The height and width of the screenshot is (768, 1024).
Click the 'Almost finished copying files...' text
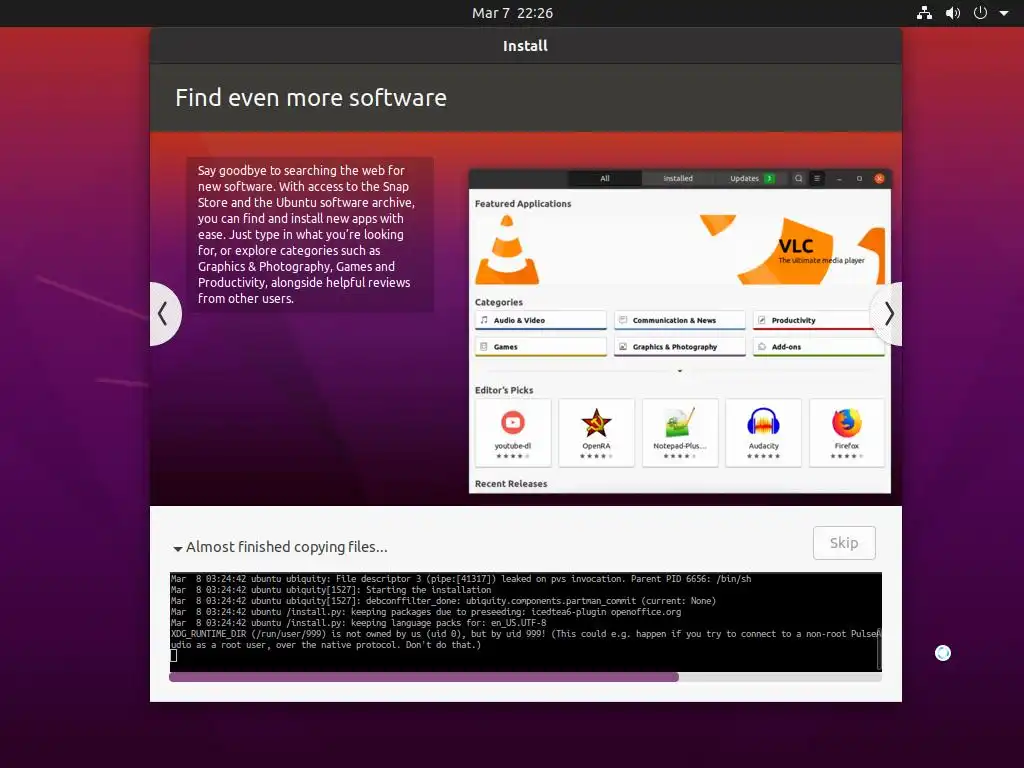tap(287, 547)
